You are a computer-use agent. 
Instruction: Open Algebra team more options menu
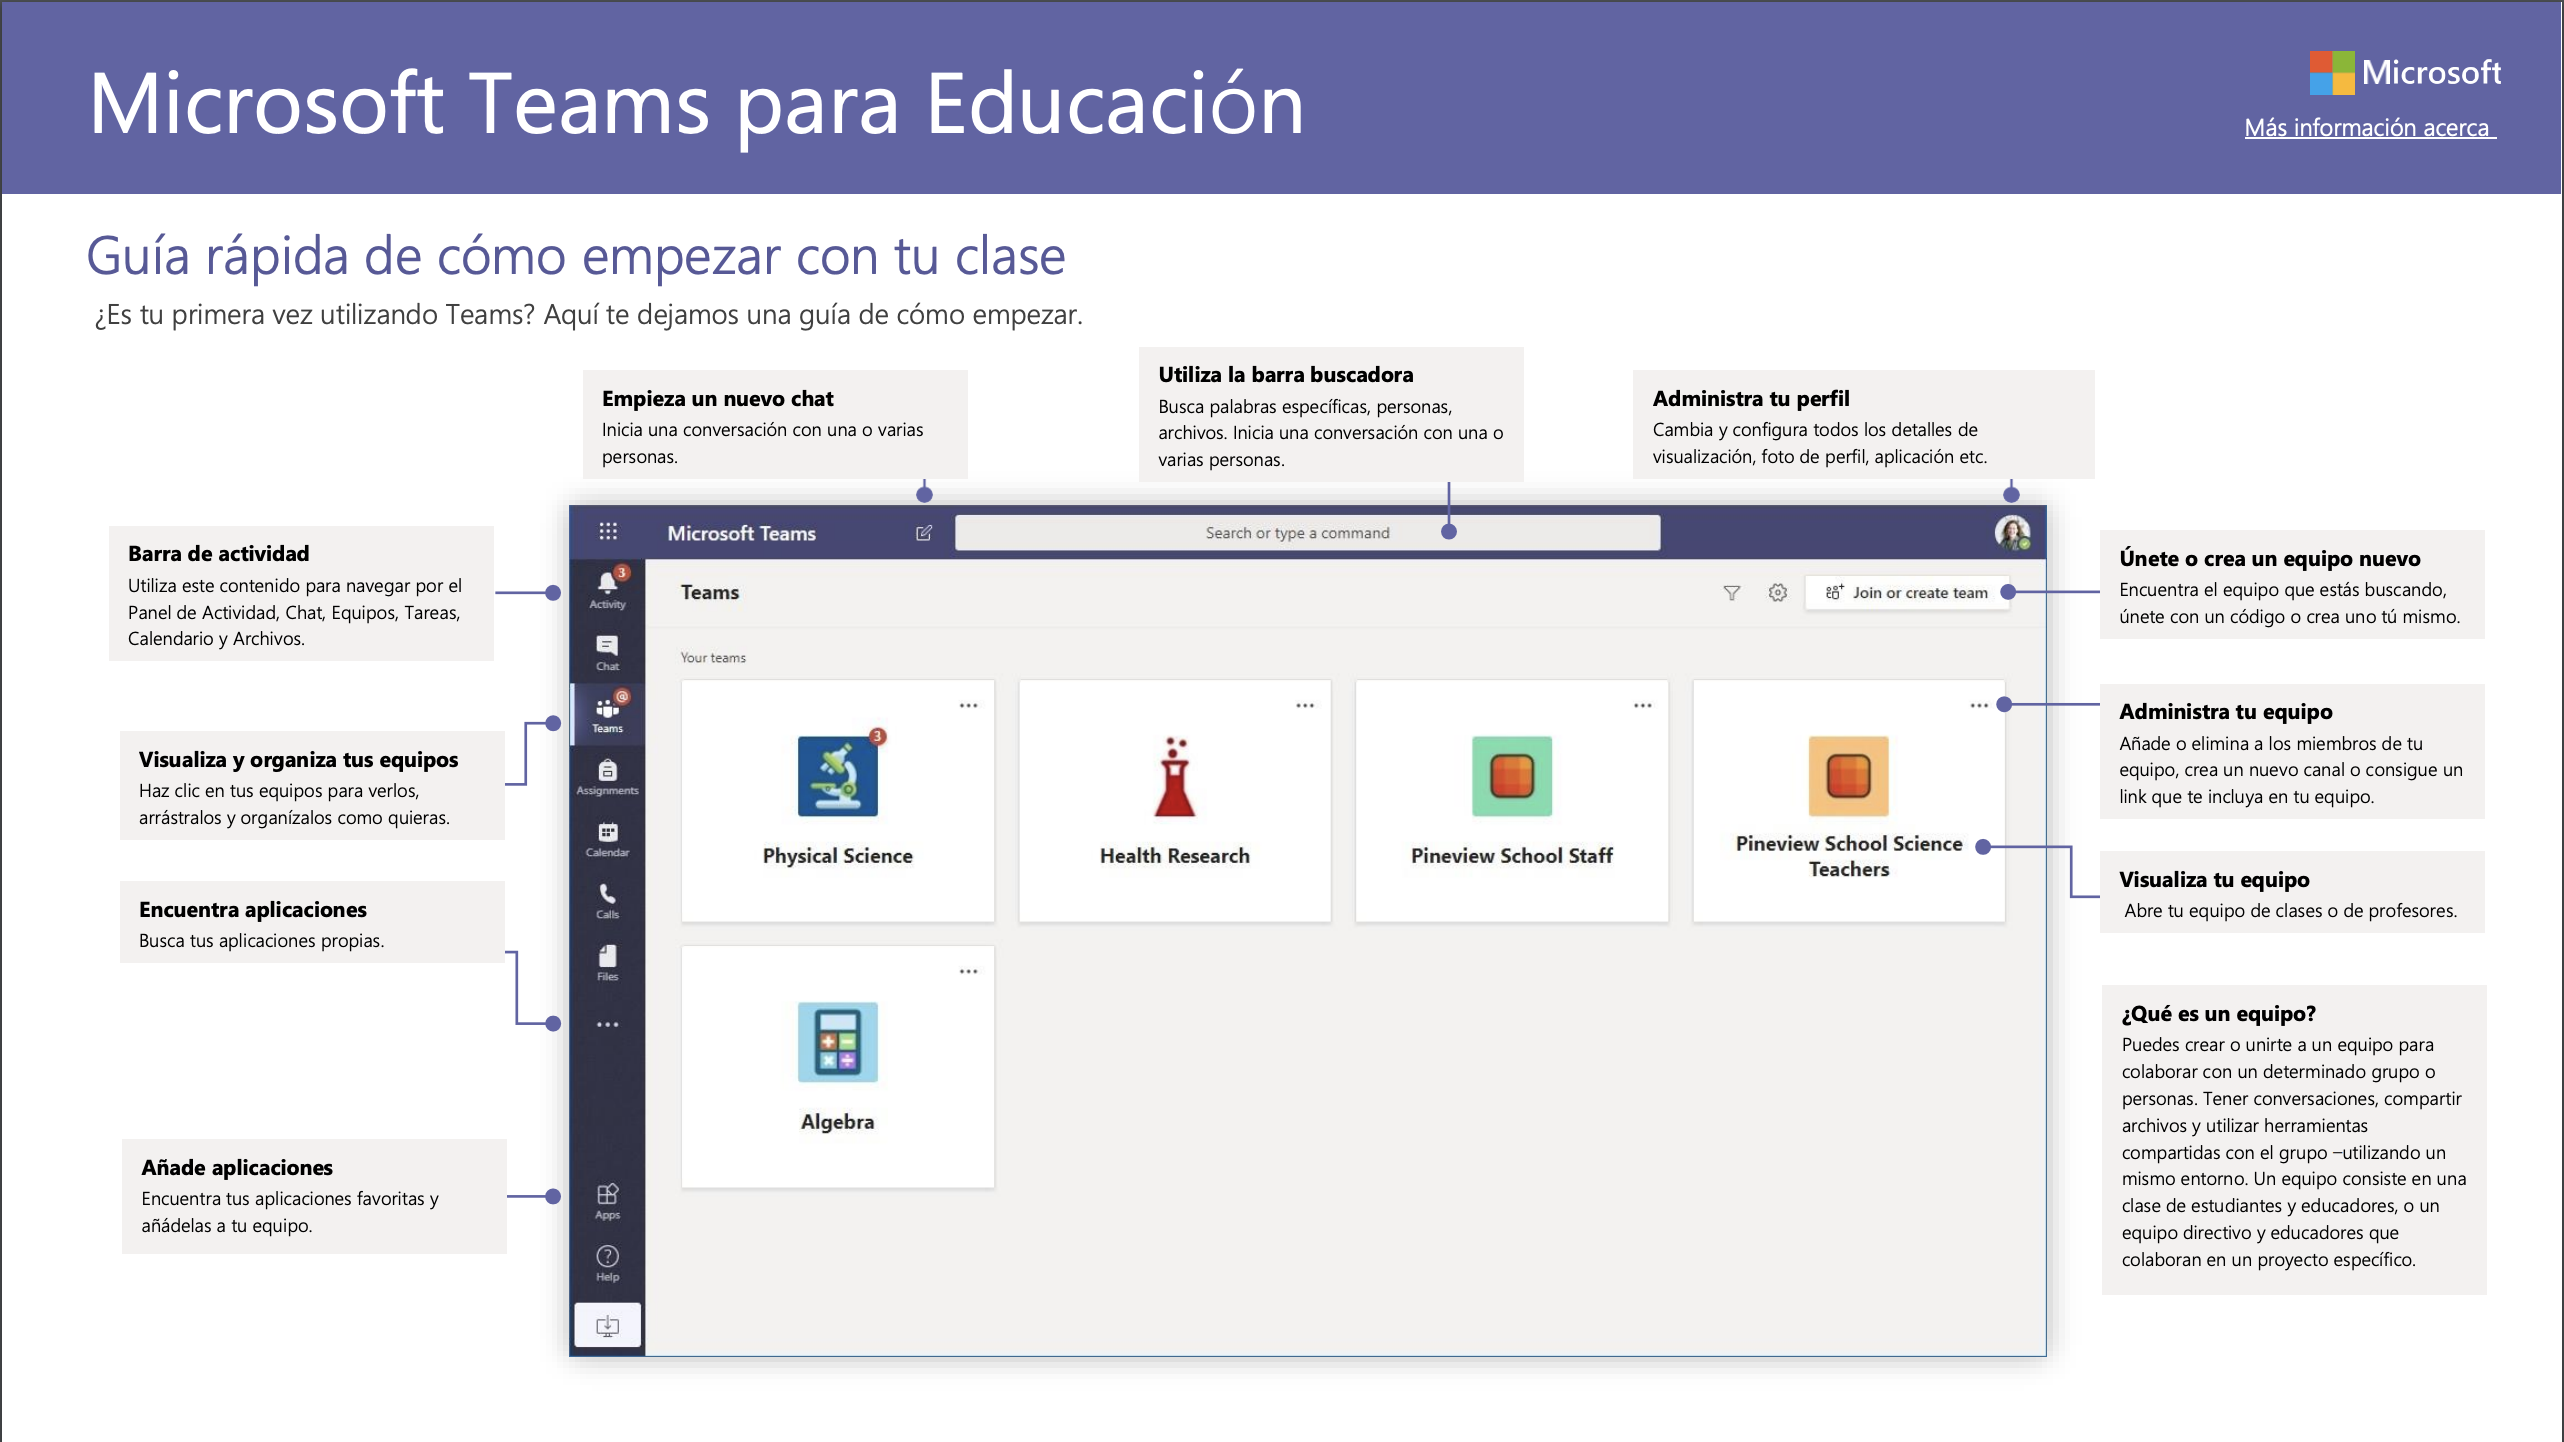968,972
